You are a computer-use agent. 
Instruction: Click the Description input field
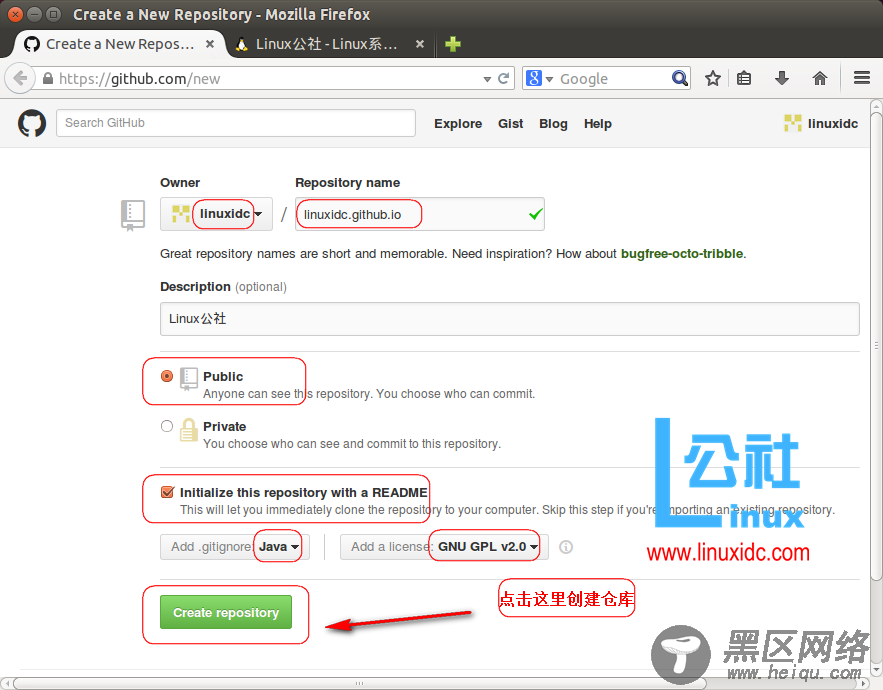pyautogui.click(x=510, y=319)
